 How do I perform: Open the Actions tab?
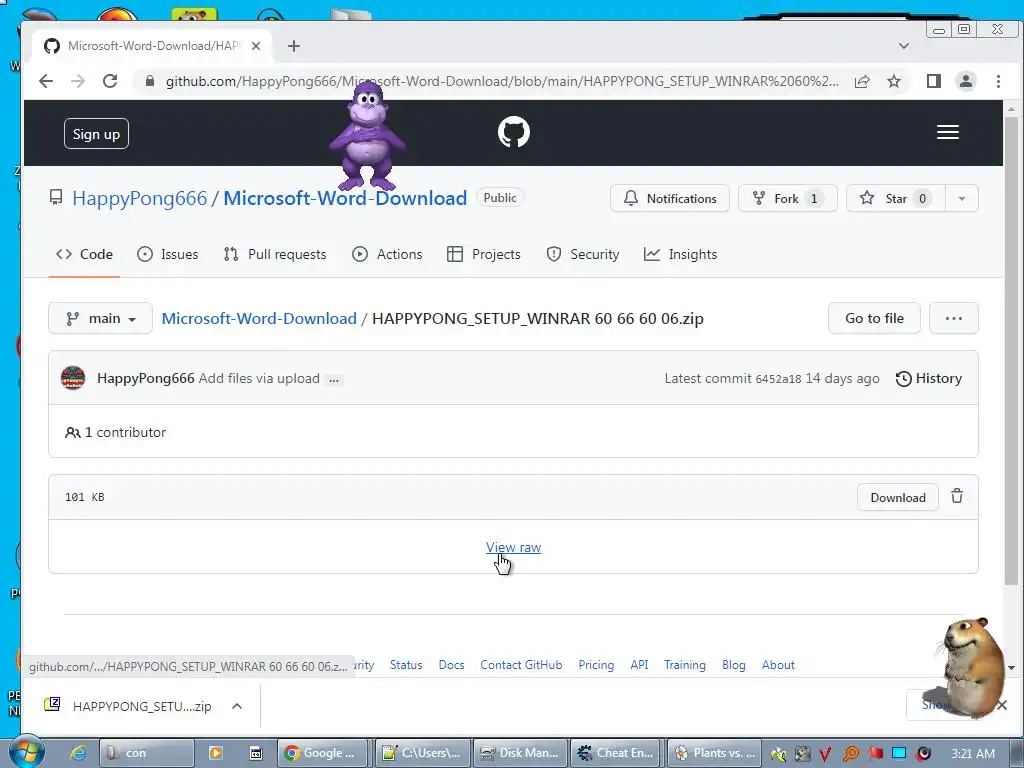tap(387, 254)
